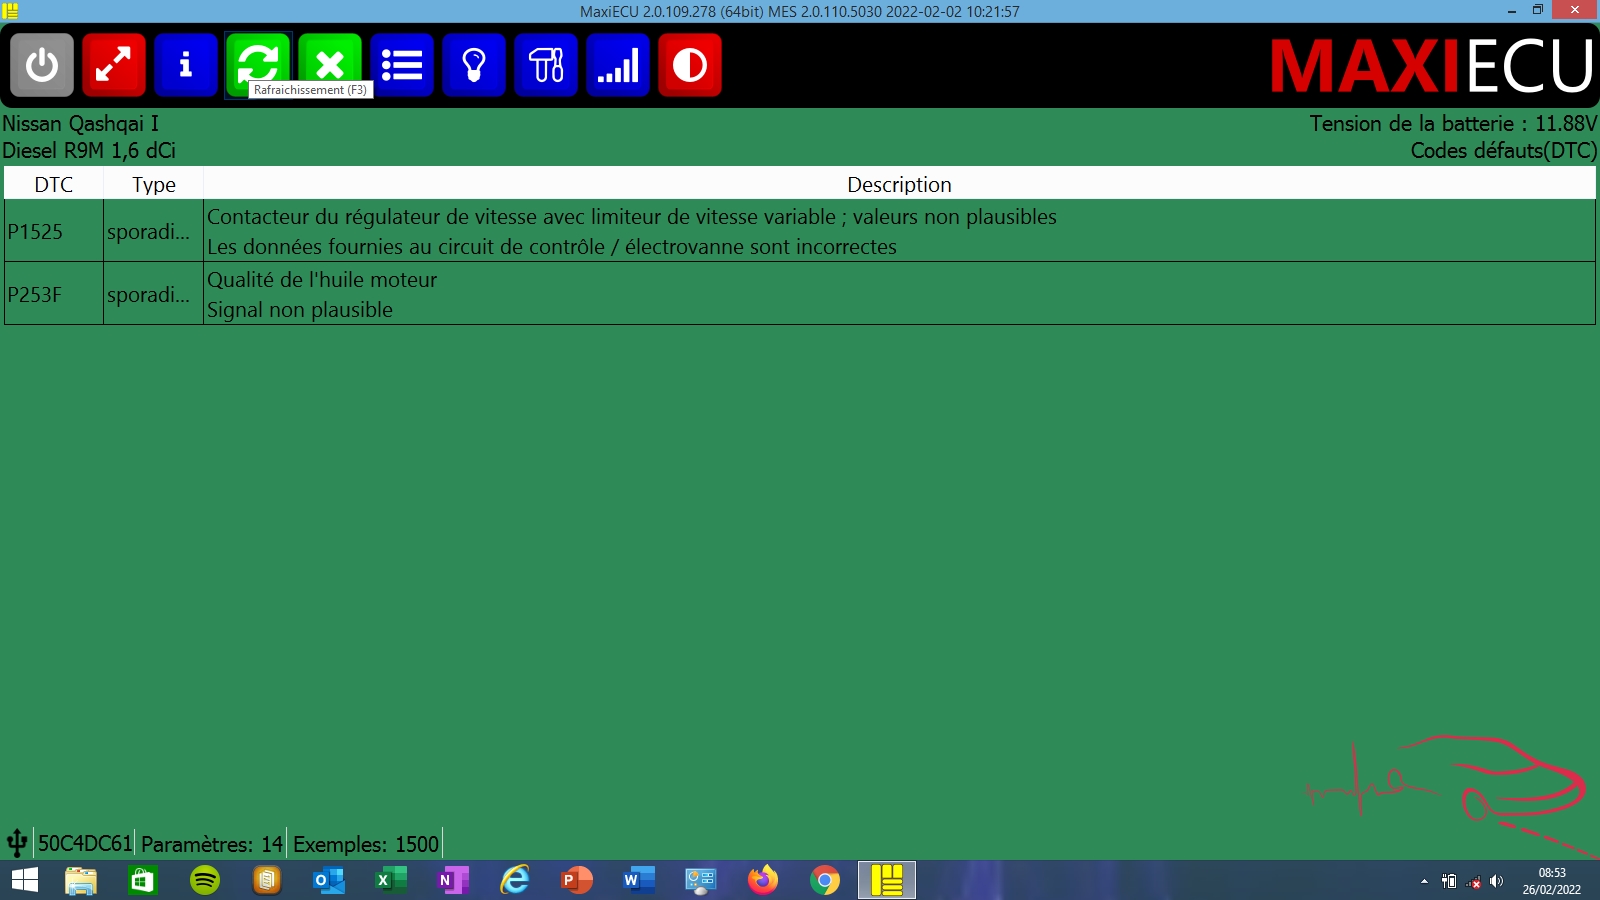1600x900 pixels.
Task: Select the Type column header
Action: pos(154,184)
